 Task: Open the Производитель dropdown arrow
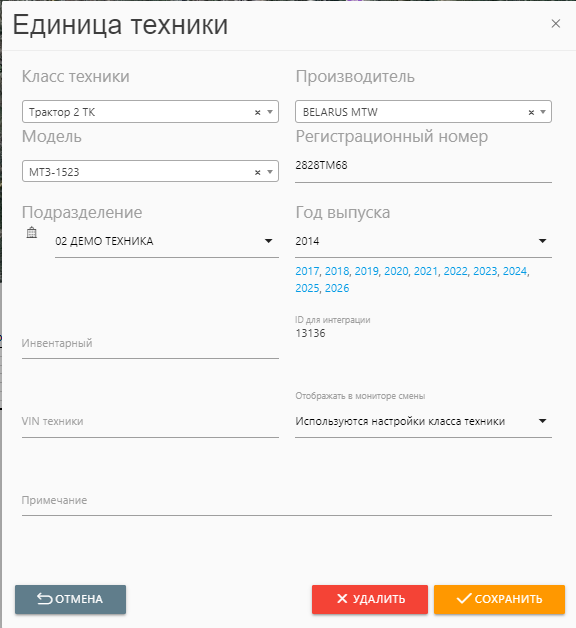click(543, 112)
